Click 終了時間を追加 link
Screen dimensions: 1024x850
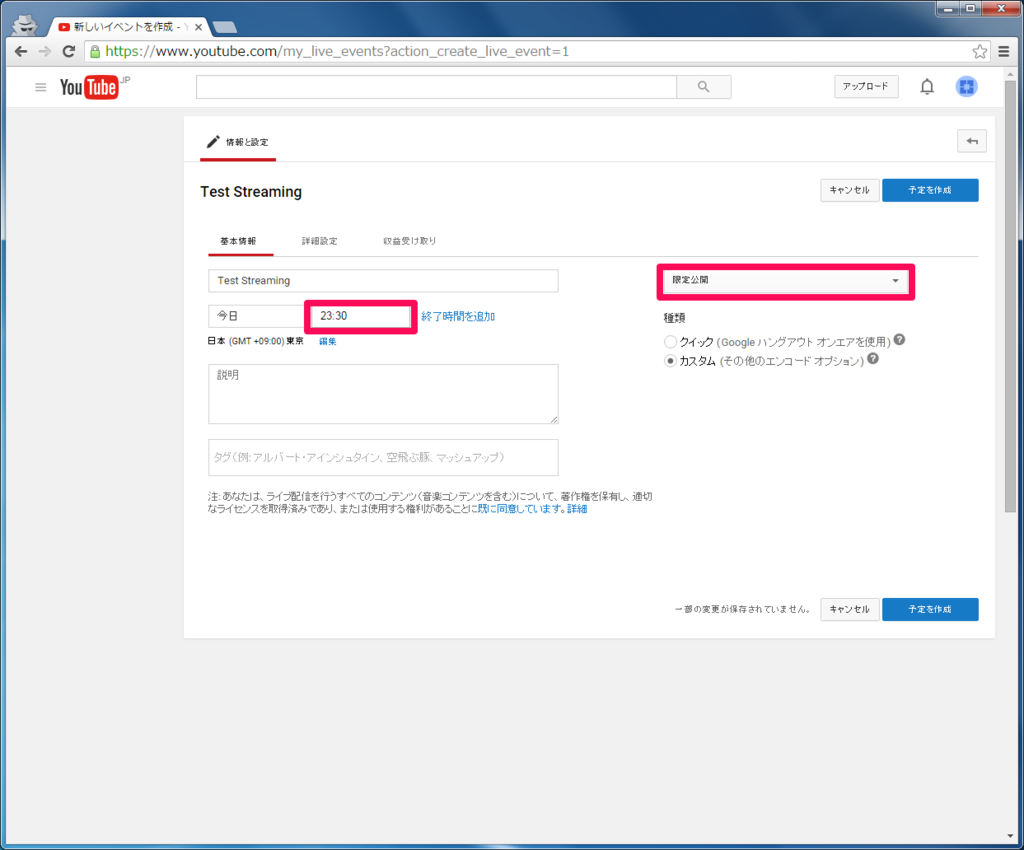458,317
